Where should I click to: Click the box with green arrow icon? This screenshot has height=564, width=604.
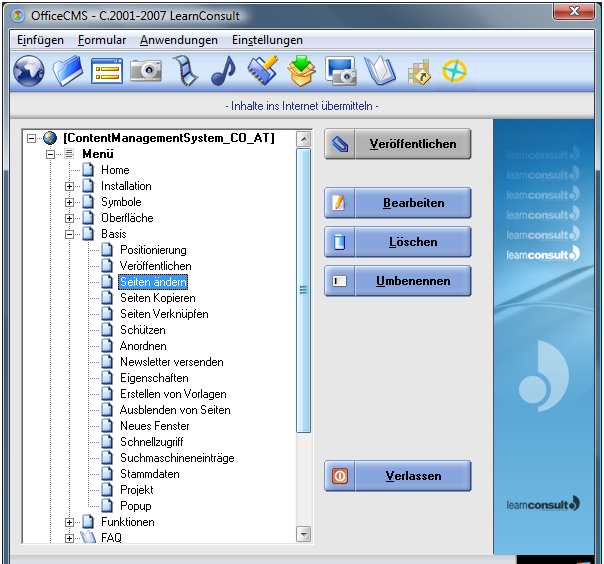301,70
